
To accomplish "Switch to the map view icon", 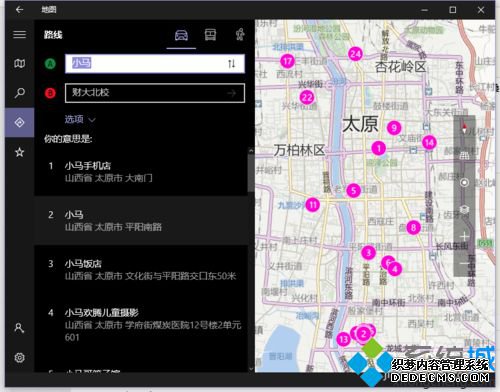I will [19, 63].
